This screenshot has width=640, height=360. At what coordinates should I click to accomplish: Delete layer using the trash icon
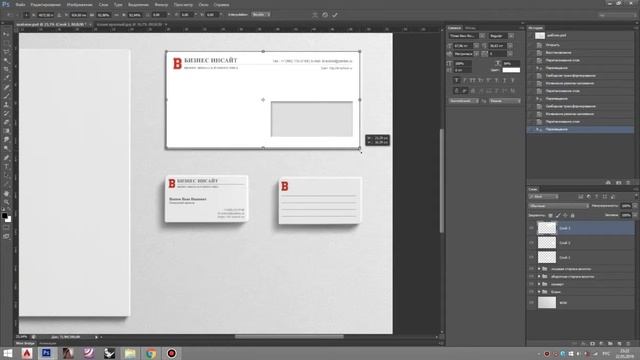(x=628, y=344)
